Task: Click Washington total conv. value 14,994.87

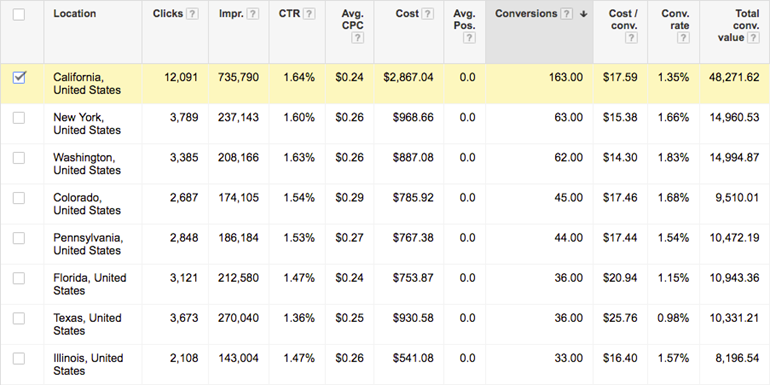Action: pos(734,158)
